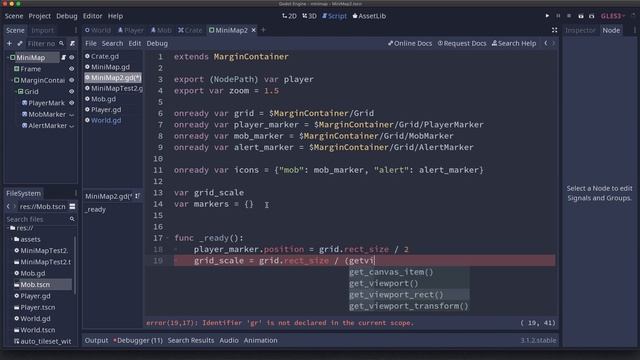Viewport: 640px width, 360px height.
Task: Switch to the Inspector tab
Action: click(x=580, y=30)
